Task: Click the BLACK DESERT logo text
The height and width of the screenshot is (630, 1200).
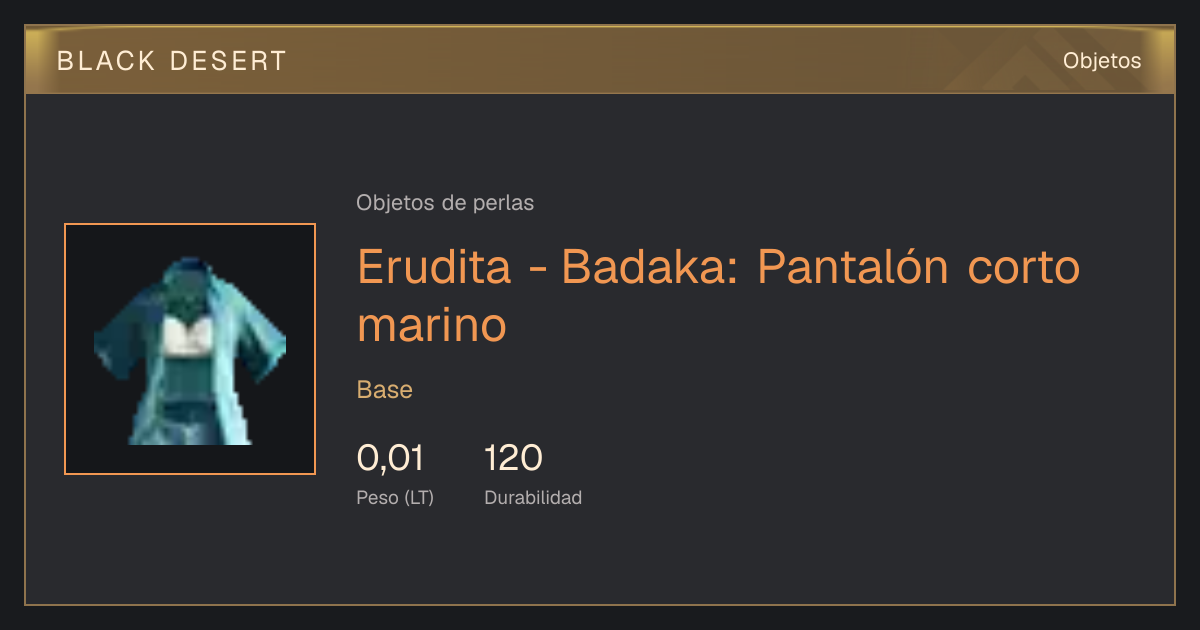Action: pos(172,61)
